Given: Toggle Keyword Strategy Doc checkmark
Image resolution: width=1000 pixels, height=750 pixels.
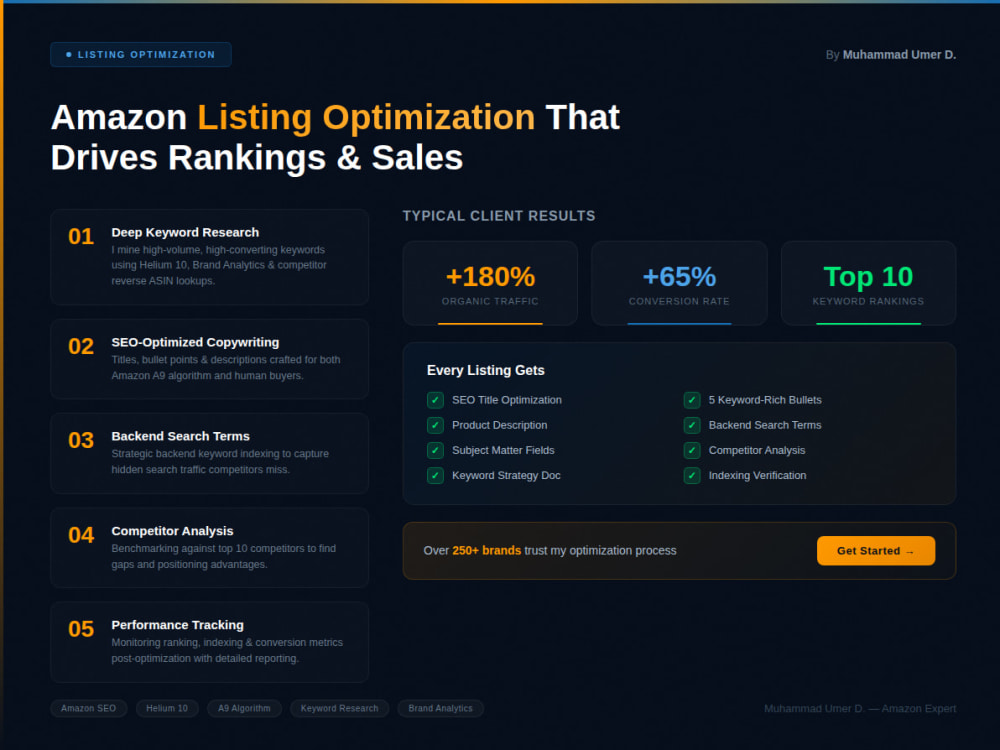Looking at the screenshot, I should coord(436,476).
